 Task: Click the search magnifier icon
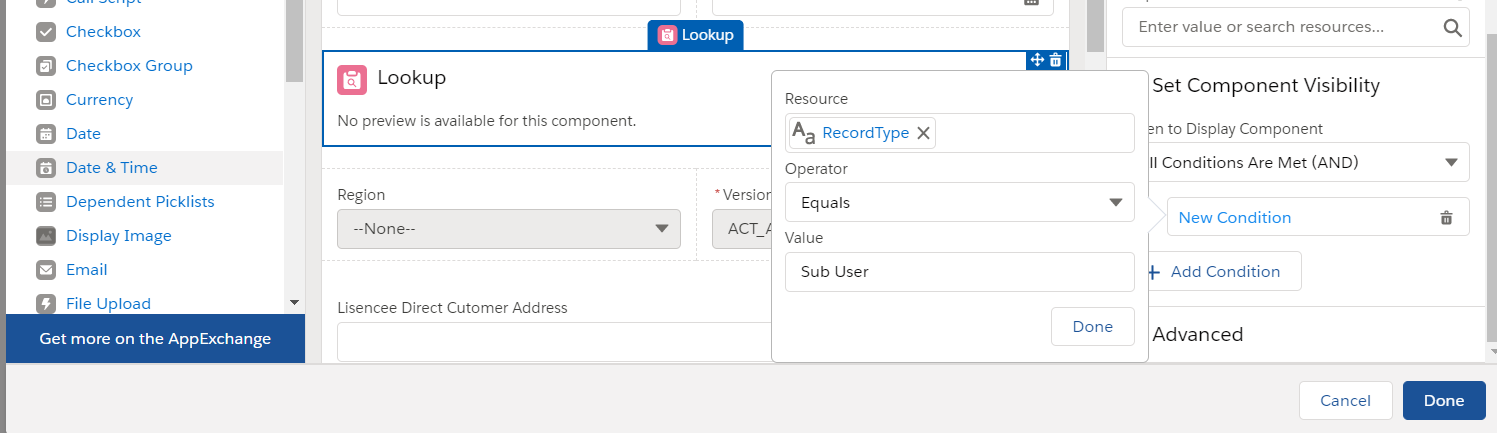pos(1453,28)
